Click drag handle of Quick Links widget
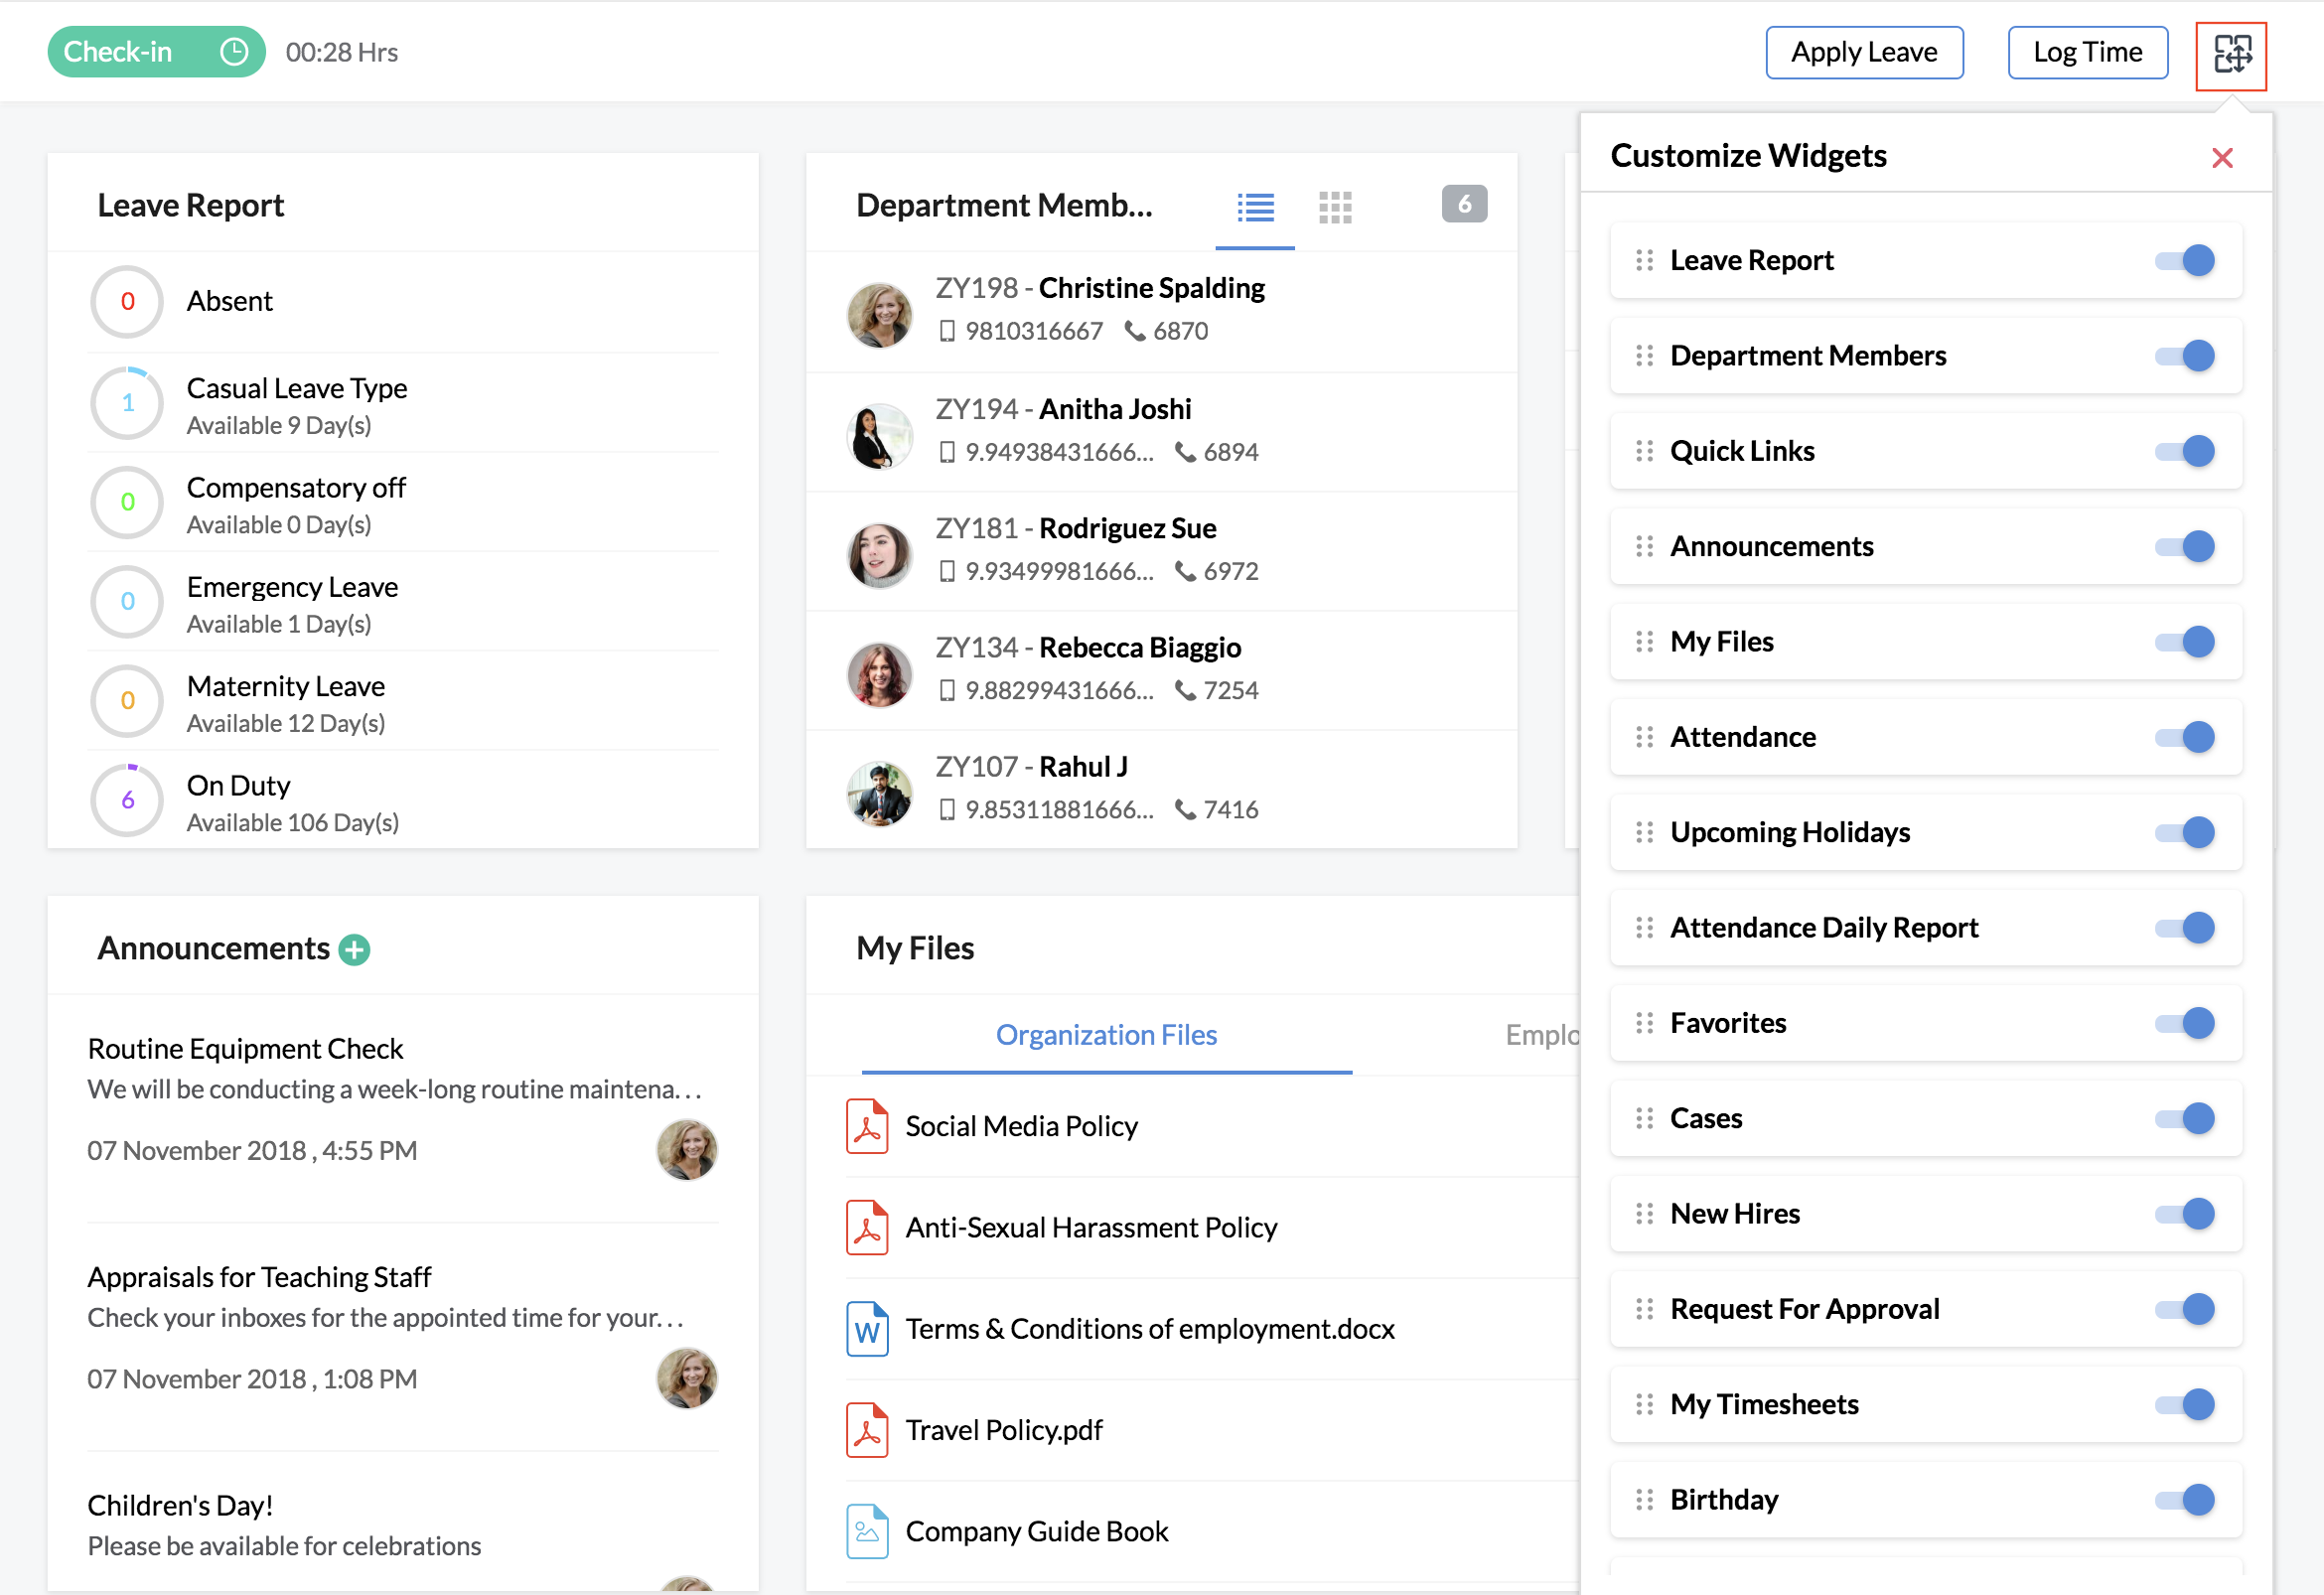 coord(1644,451)
